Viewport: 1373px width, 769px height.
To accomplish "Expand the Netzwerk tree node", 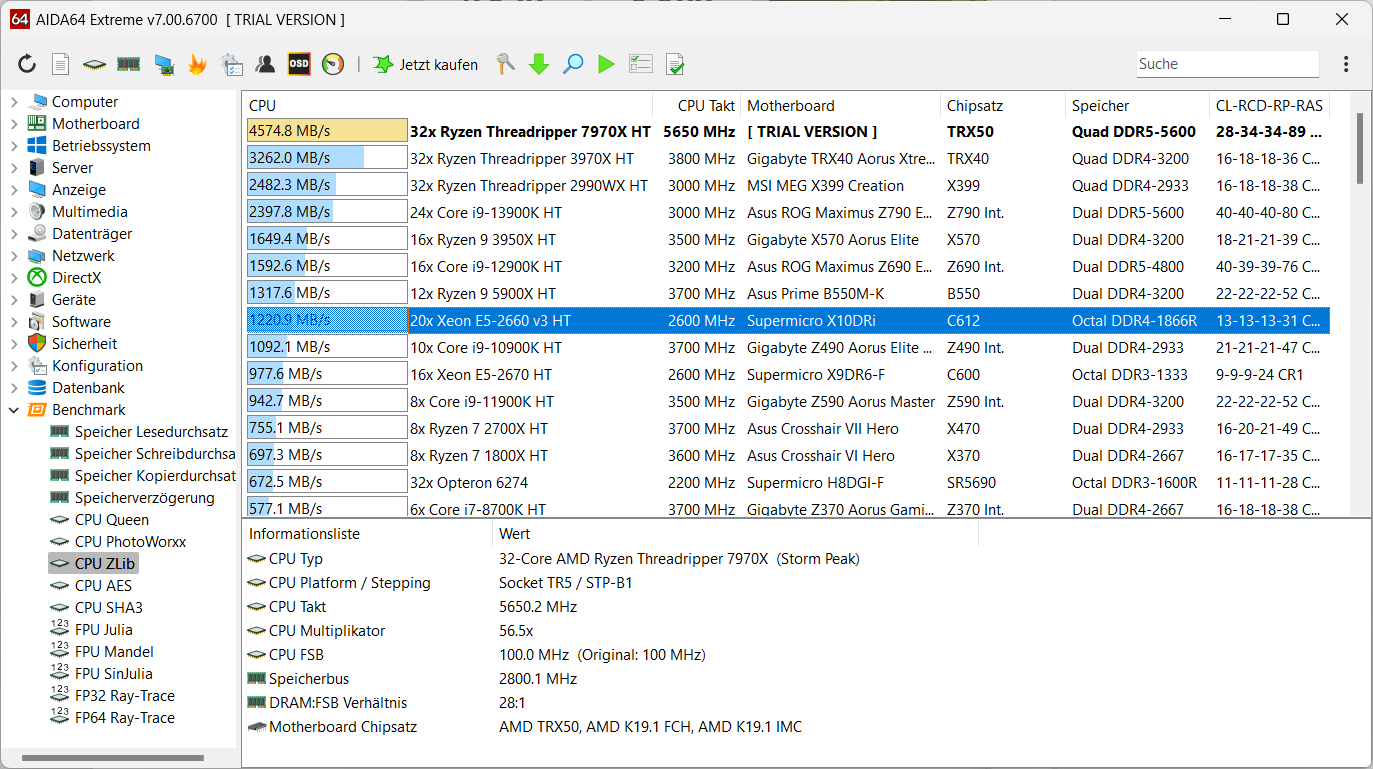I will (14, 256).
